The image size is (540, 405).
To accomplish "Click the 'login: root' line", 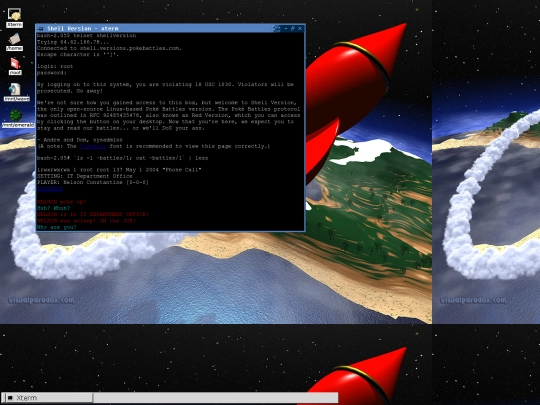I will click(x=55, y=66).
